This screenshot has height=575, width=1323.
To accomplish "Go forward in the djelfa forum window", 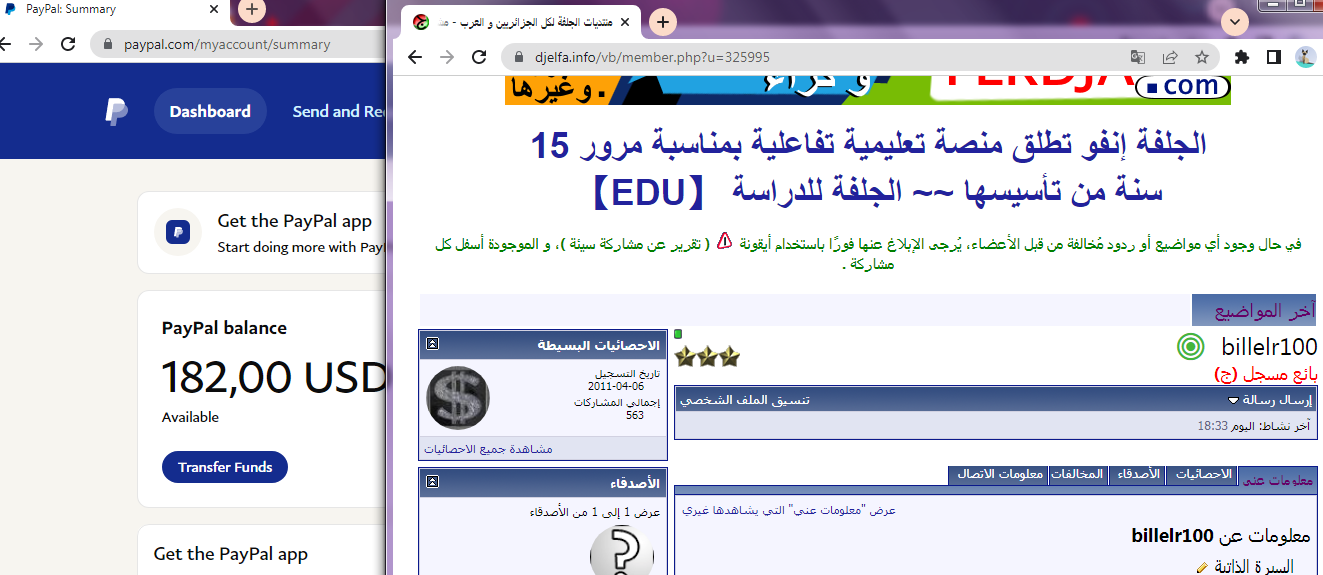I will [x=447, y=57].
